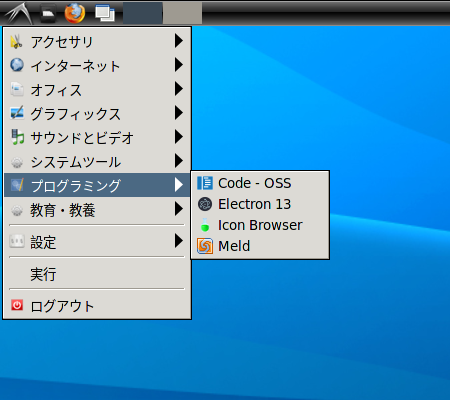Launch Meld from submenu
The image size is (450, 400).
[x=260, y=246]
